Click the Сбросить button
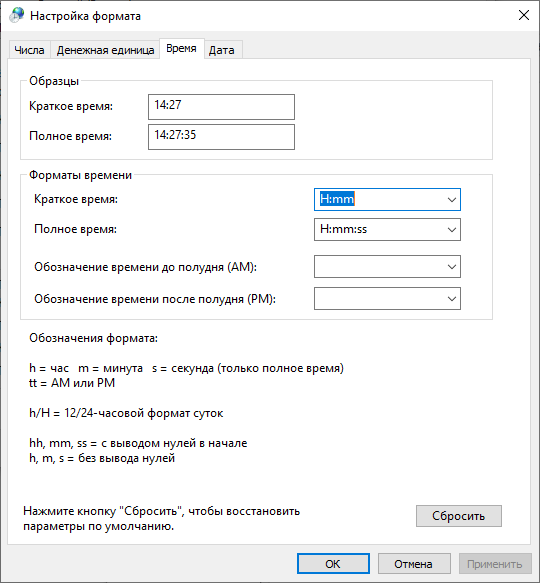This screenshot has height=583, width=540. click(459, 516)
